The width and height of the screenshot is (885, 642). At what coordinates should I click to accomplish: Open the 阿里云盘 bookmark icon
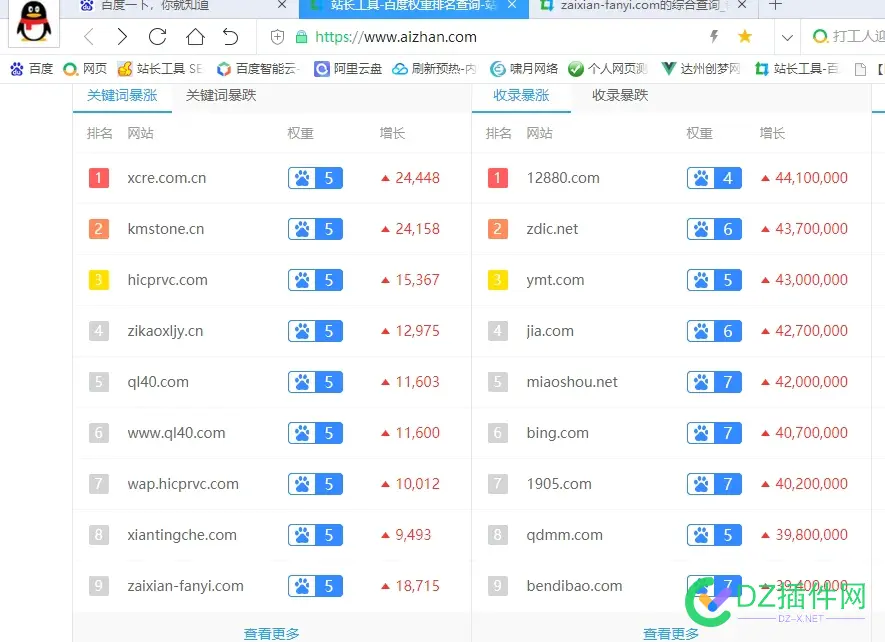click(x=322, y=69)
